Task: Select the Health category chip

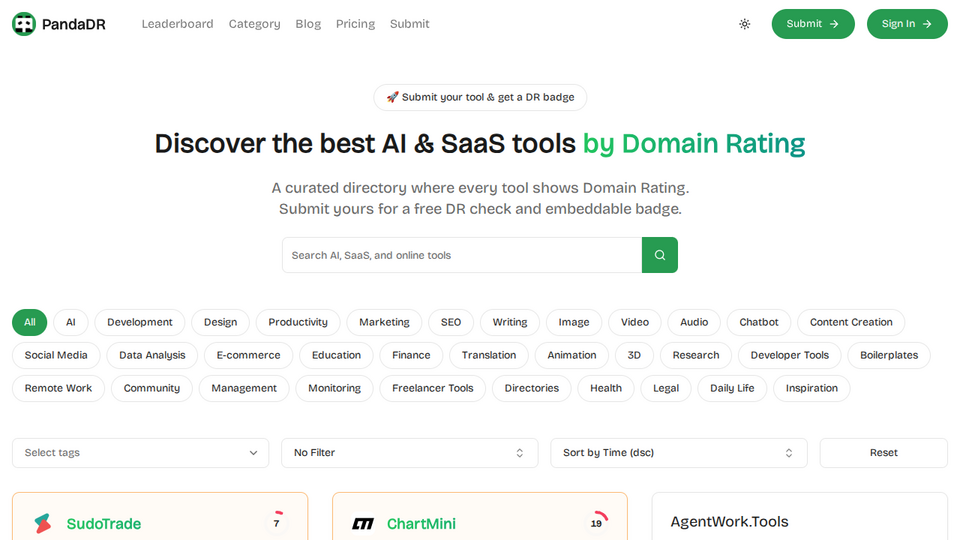Action: coord(606,388)
